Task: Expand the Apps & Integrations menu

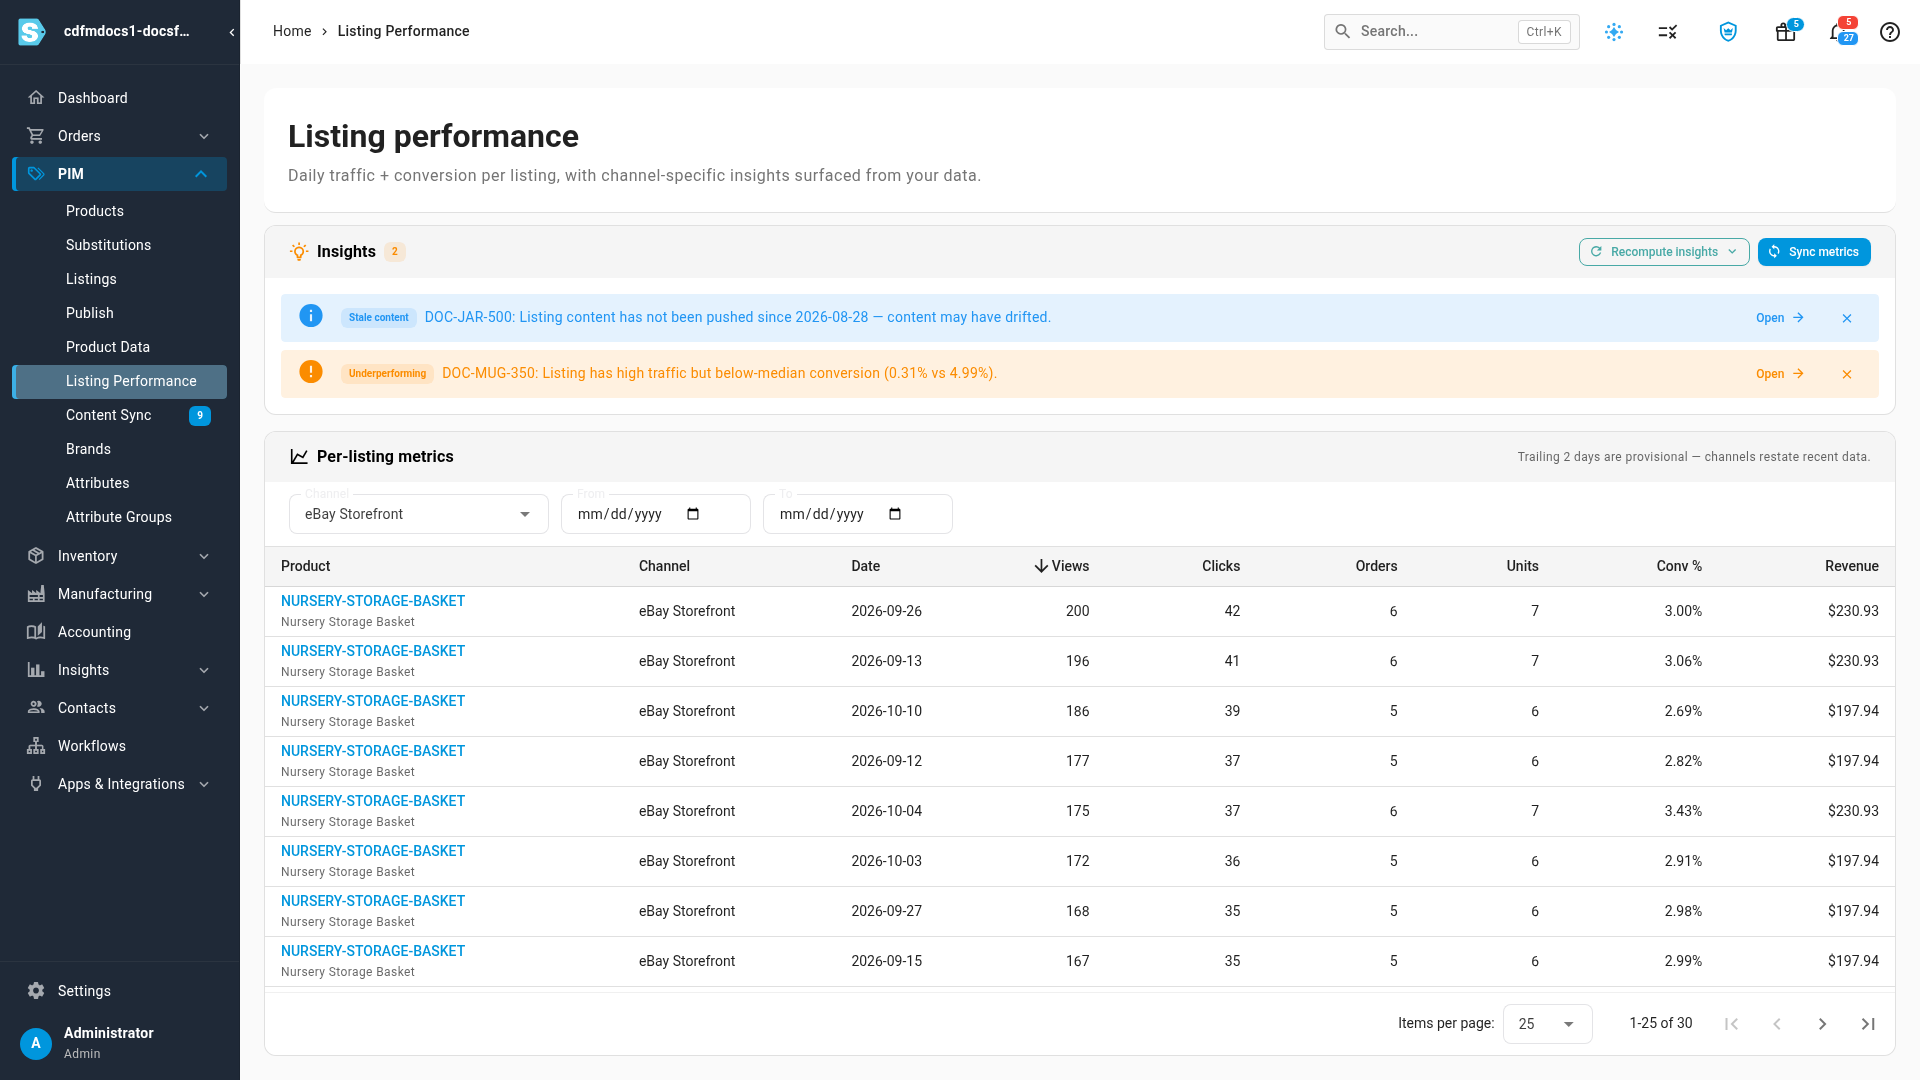Action: click(119, 784)
